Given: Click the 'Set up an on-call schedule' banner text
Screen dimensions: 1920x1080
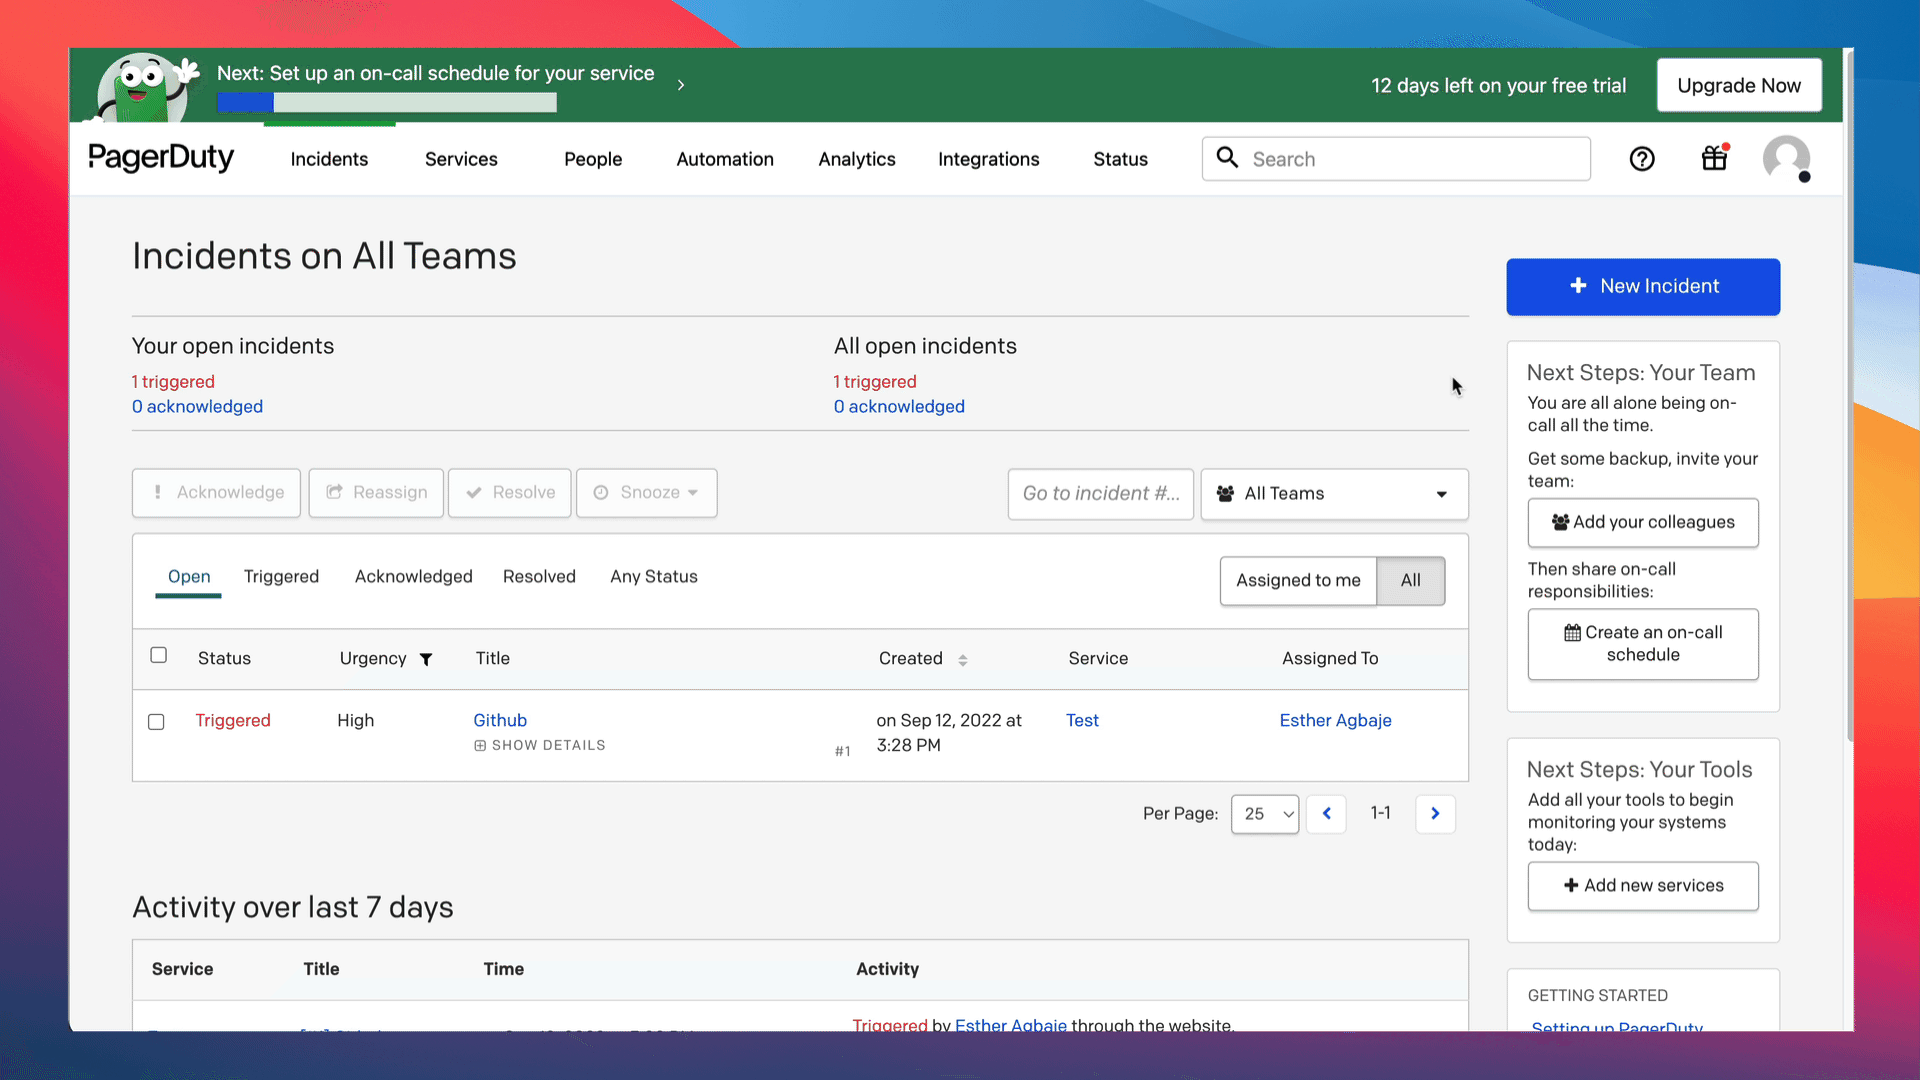Looking at the screenshot, I should pyautogui.click(x=435, y=73).
